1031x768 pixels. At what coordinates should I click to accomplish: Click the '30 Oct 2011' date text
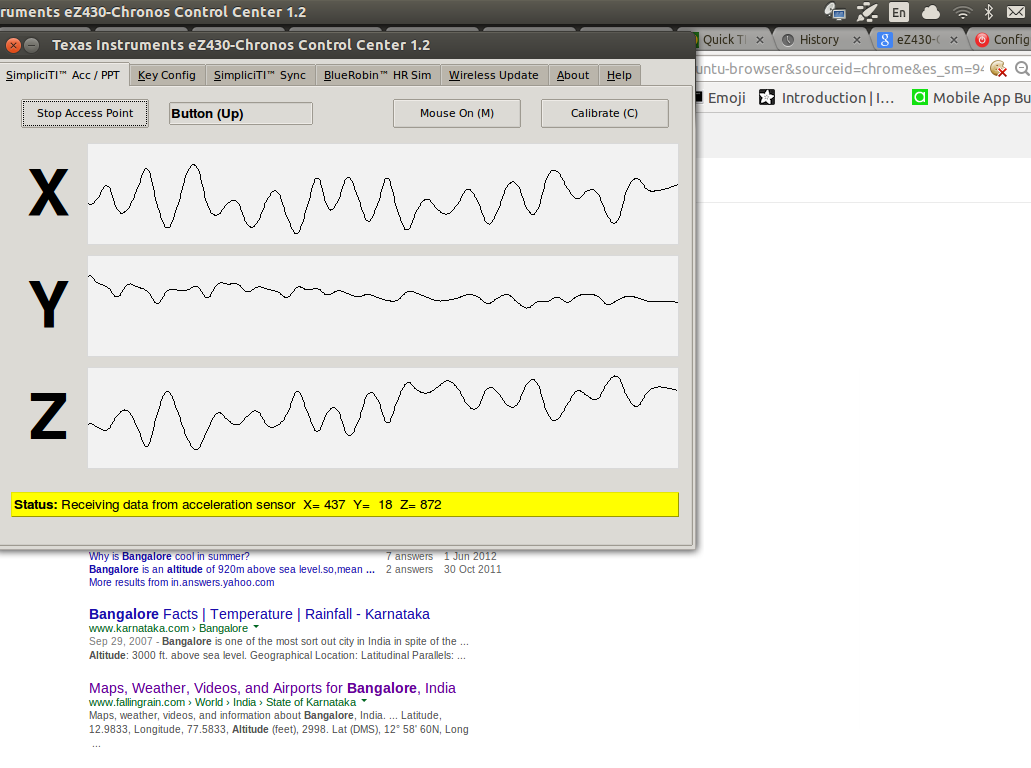(x=472, y=569)
